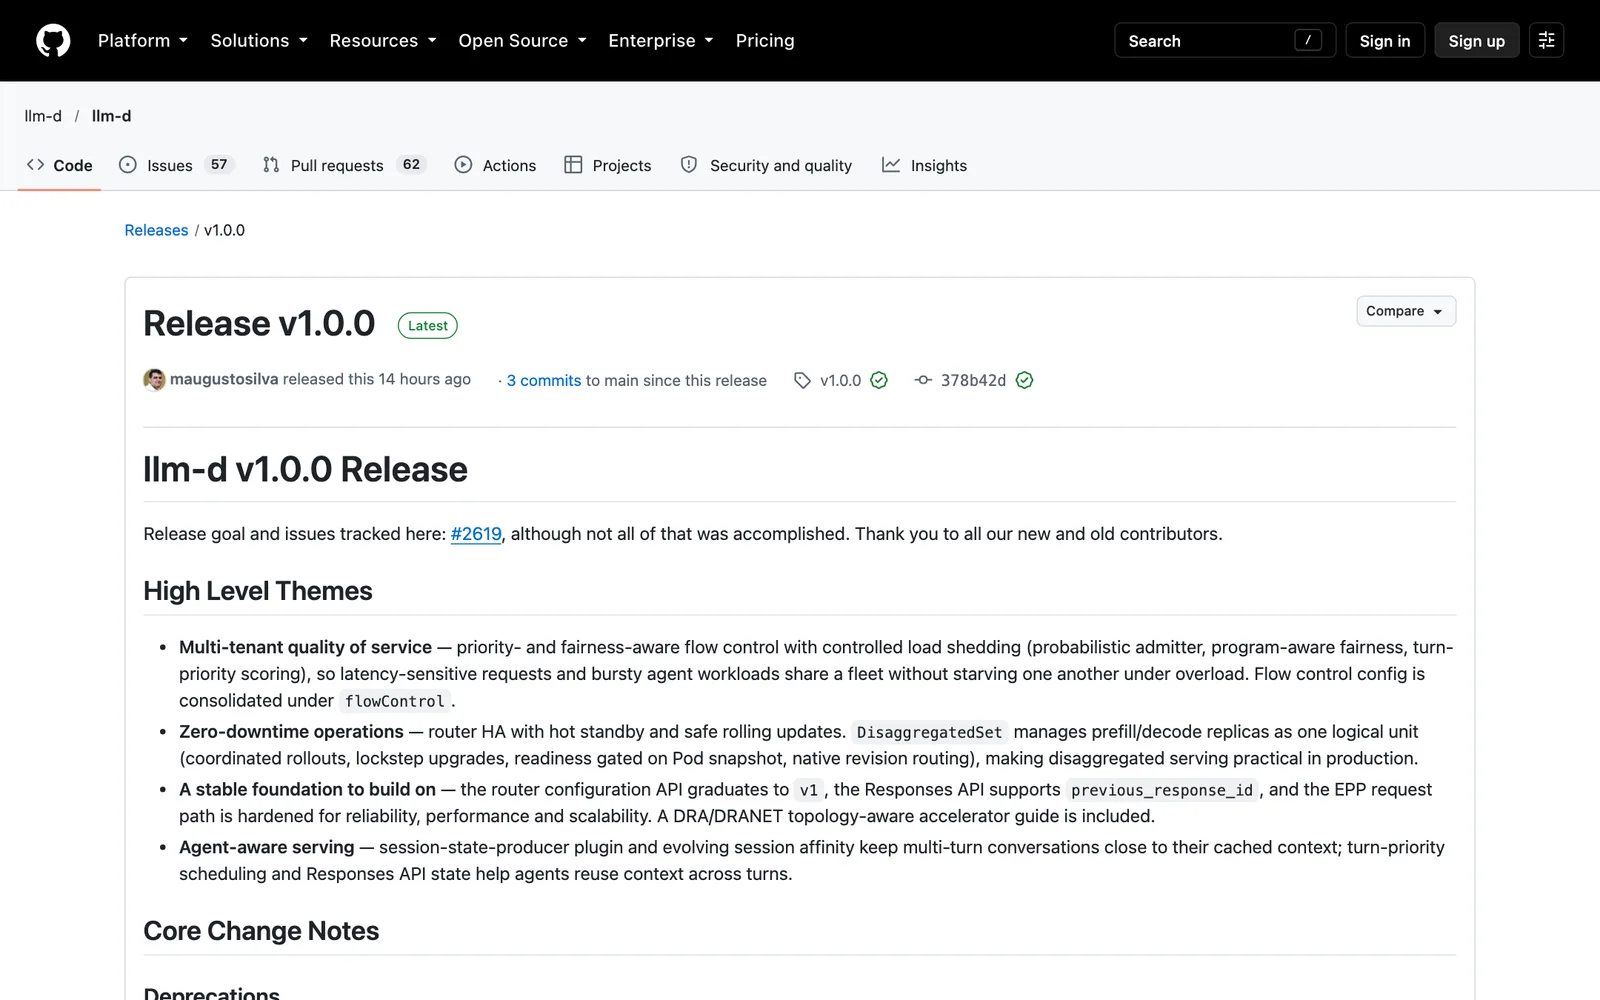Click the previous_response_id code snippet
Viewport: 1600px width, 1000px height.
(1162, 790)
